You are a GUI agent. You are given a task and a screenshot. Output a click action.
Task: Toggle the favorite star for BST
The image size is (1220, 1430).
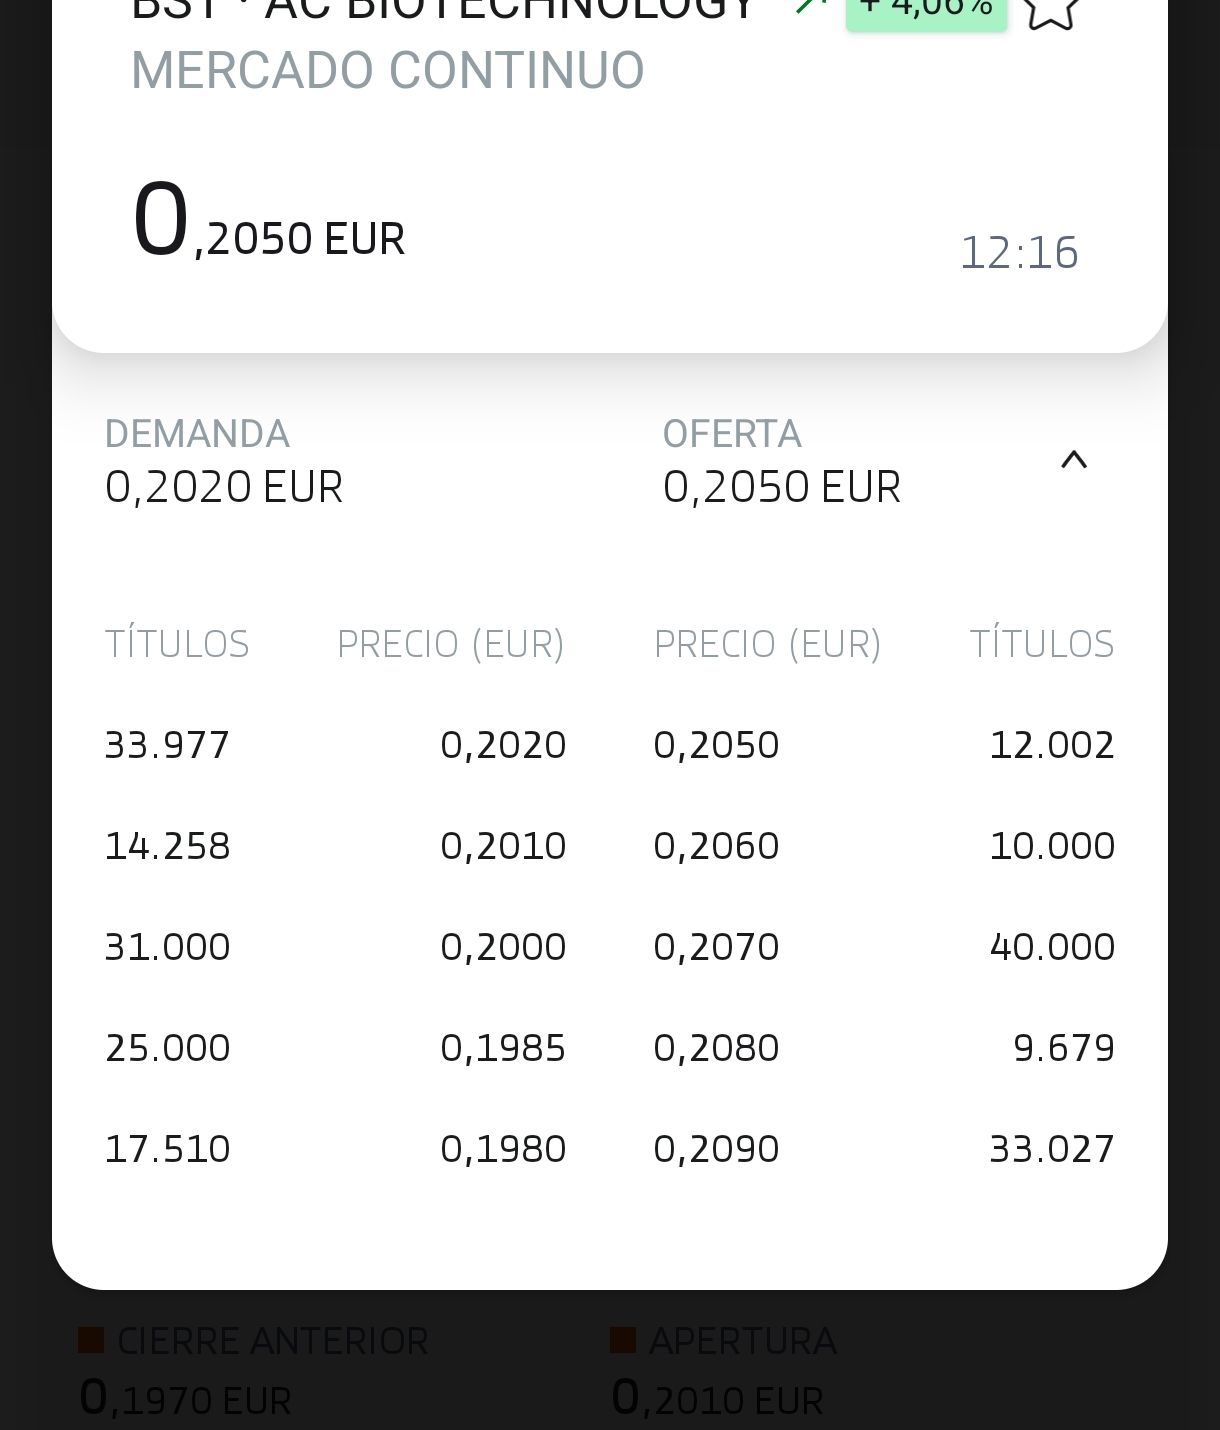(1051, 10)
